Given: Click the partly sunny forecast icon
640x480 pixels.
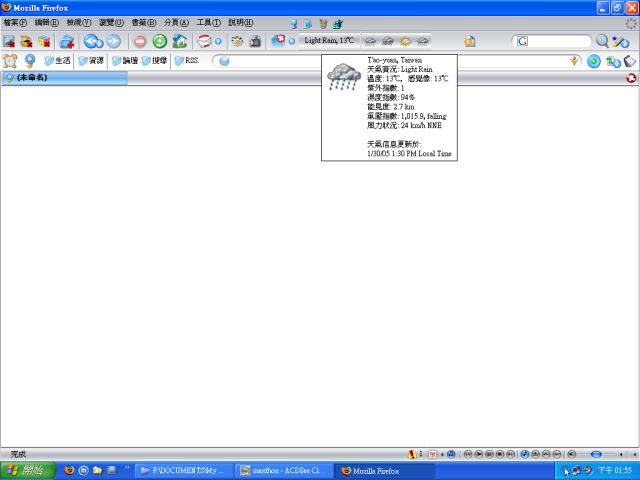Looking at the screenshot, I should [x=405, y=41].
